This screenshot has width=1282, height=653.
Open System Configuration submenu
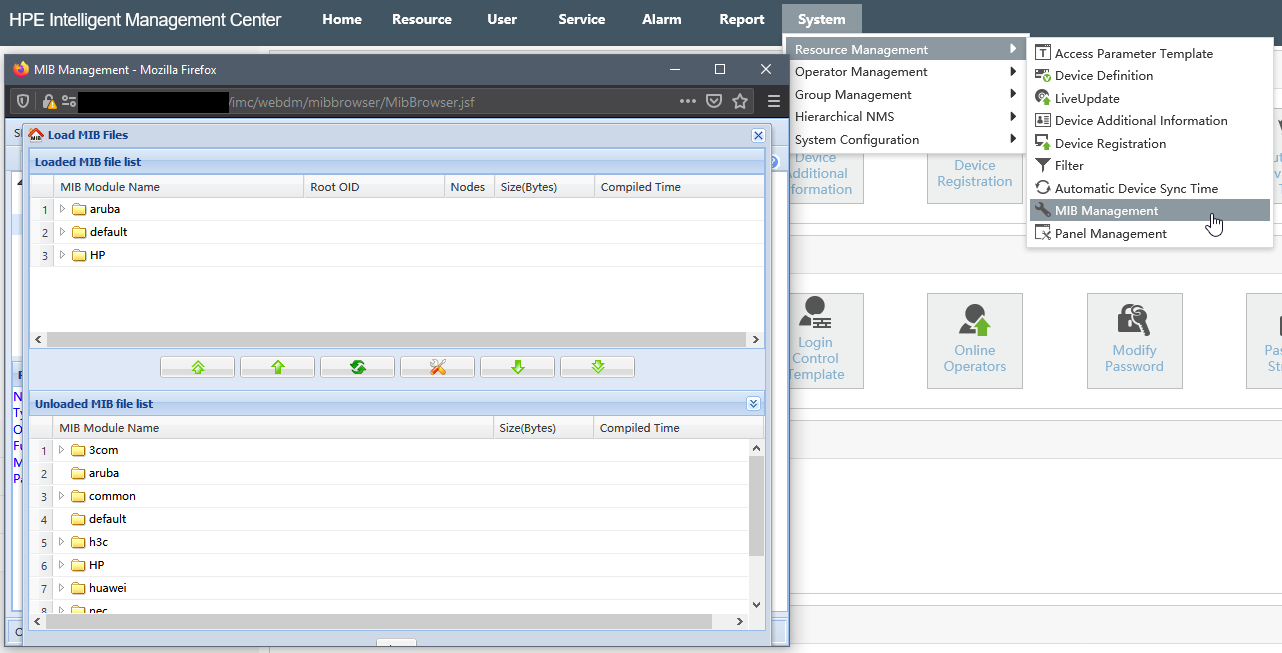(x=907, y=140)
